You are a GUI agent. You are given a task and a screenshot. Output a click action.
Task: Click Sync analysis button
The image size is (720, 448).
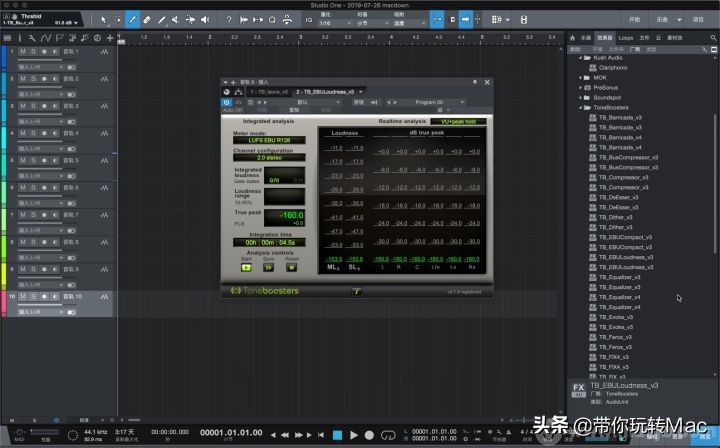tap(269, 268)
